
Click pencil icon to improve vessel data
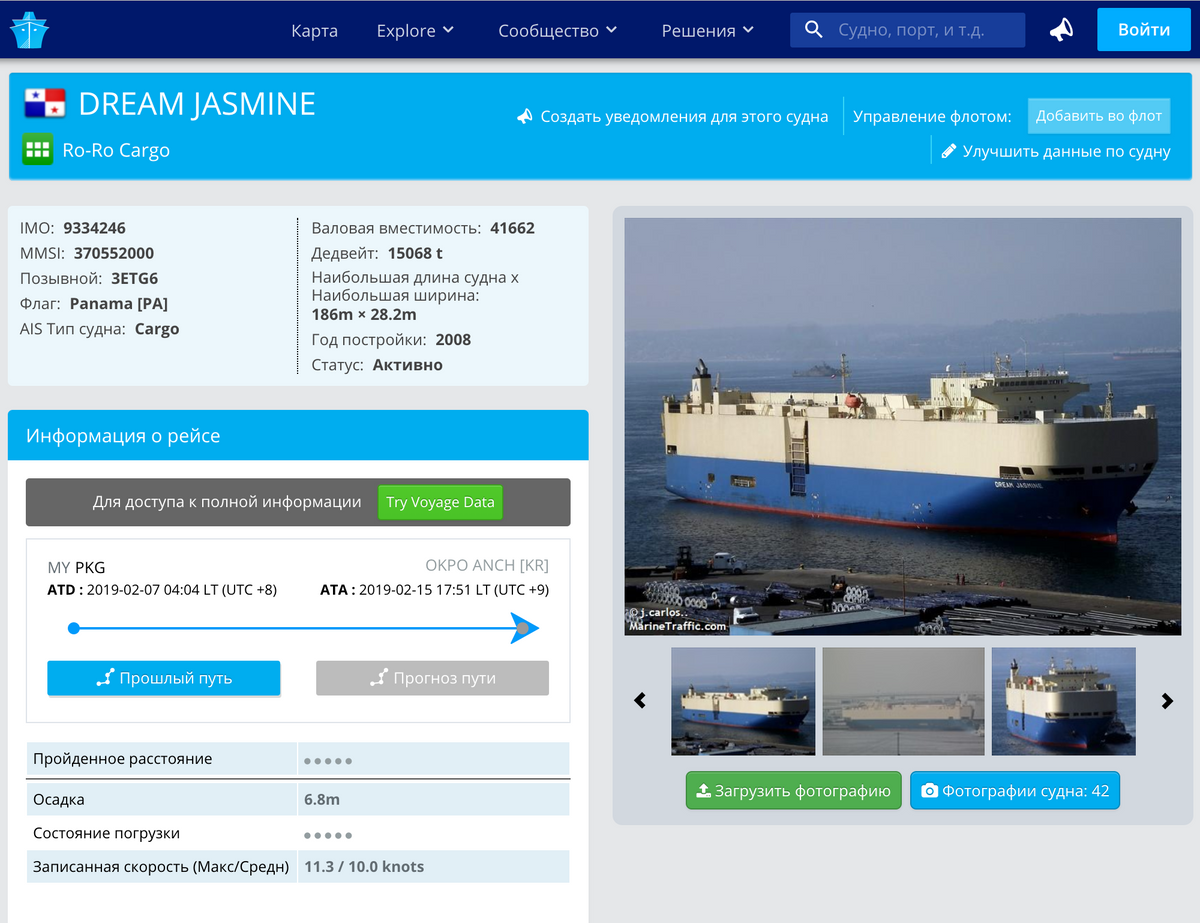949,152
